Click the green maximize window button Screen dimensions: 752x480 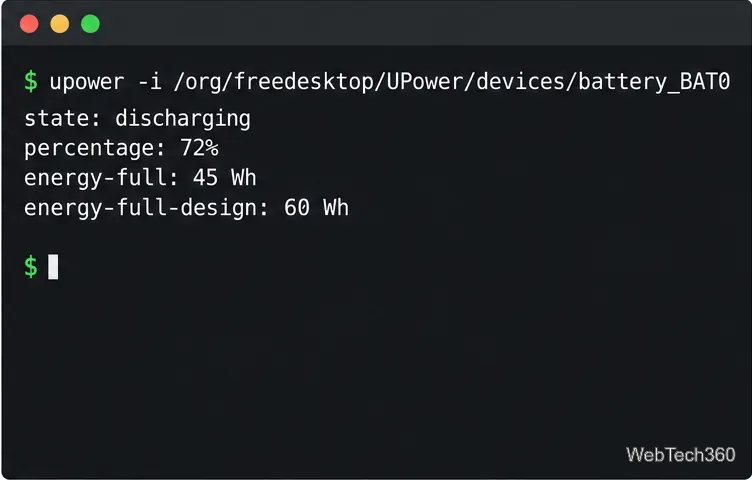pos(90,24)
